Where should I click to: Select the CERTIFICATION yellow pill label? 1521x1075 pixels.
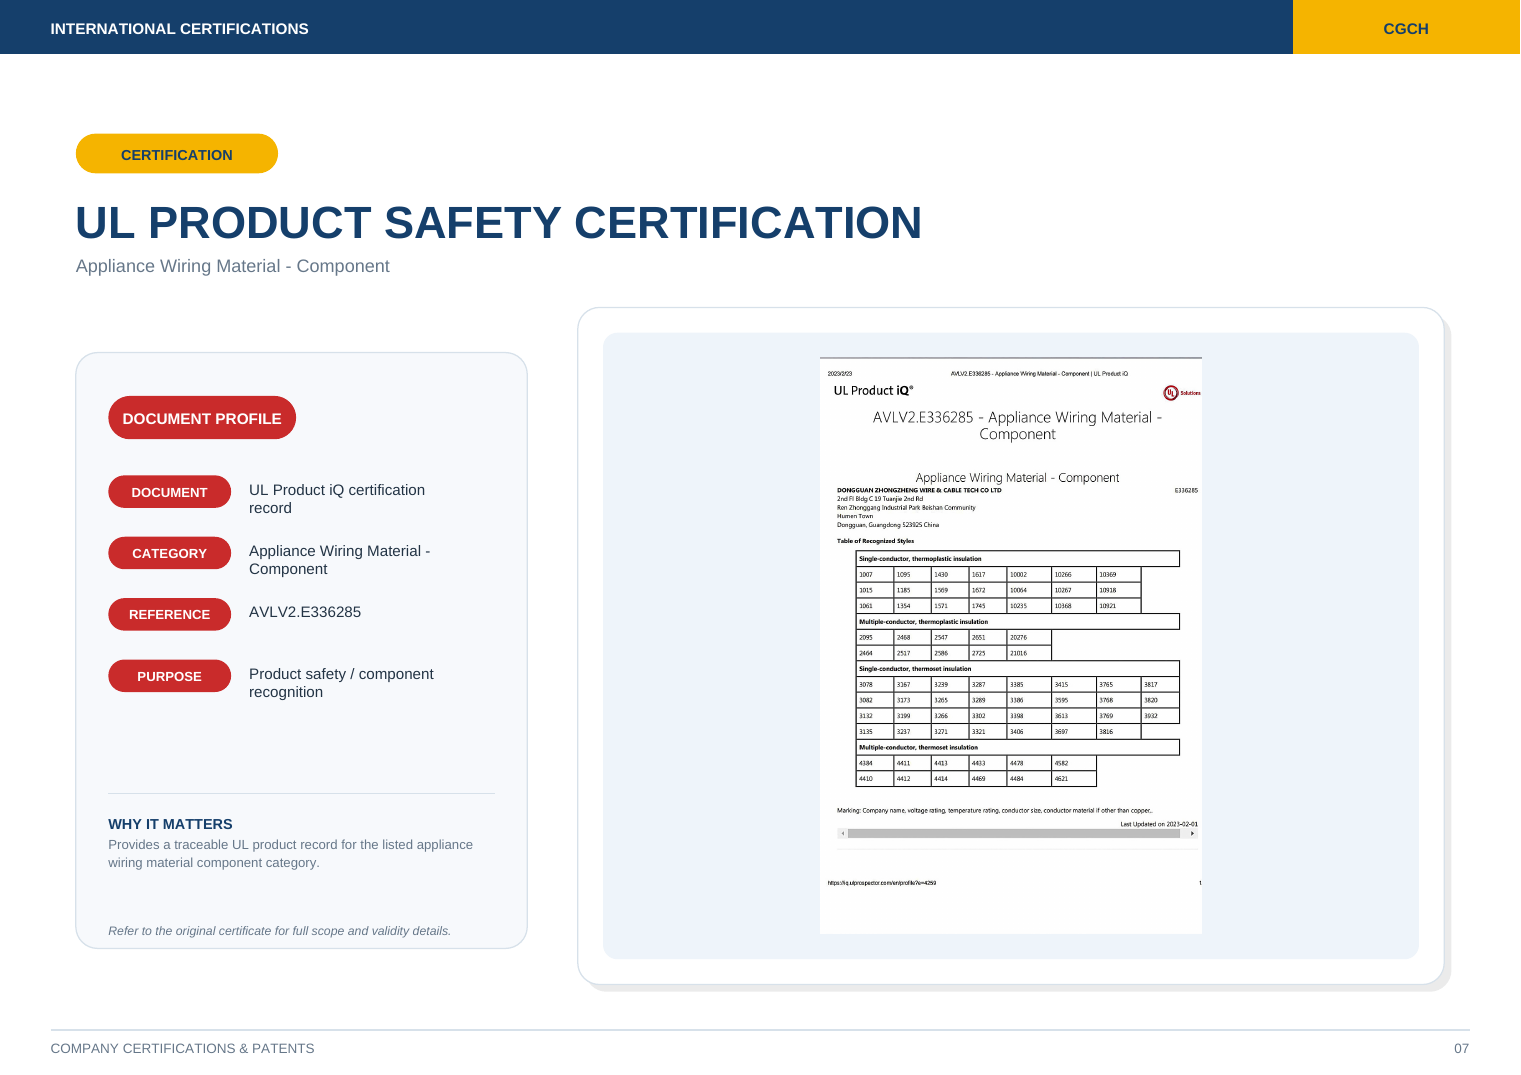click(x=177, y=154)
